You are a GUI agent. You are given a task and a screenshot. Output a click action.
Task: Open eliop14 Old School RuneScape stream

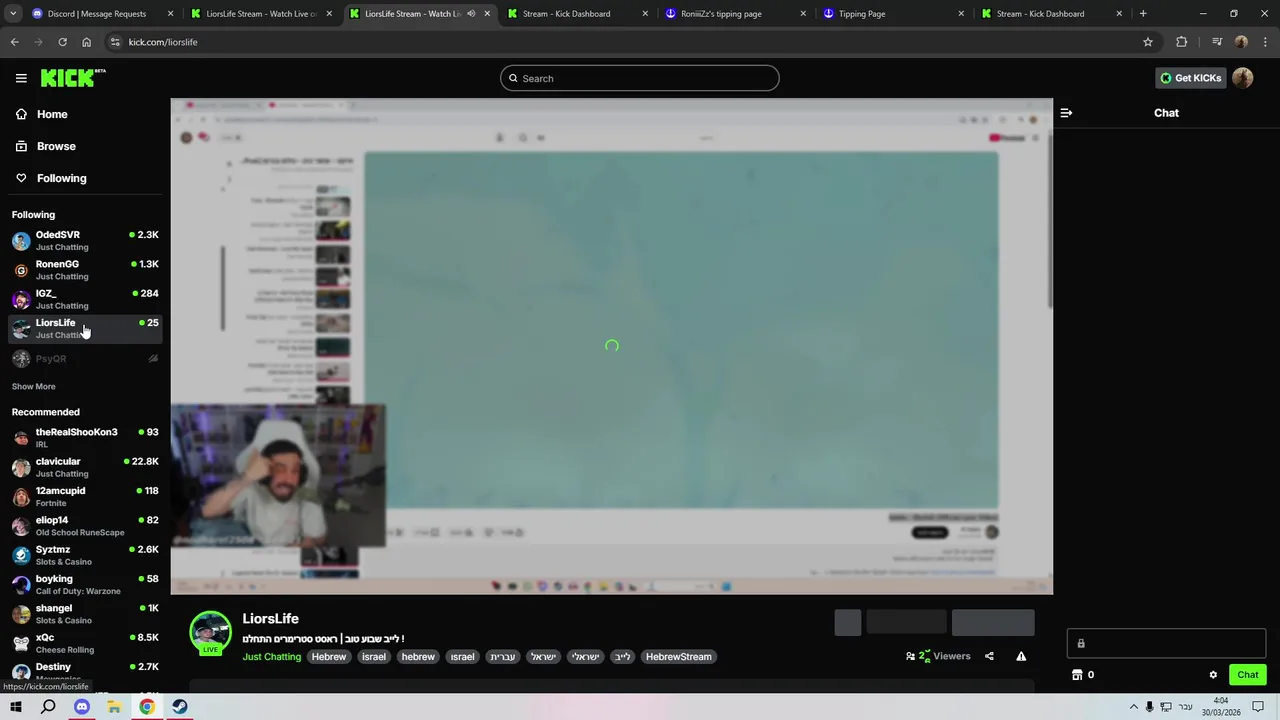[x=85, y=526]
